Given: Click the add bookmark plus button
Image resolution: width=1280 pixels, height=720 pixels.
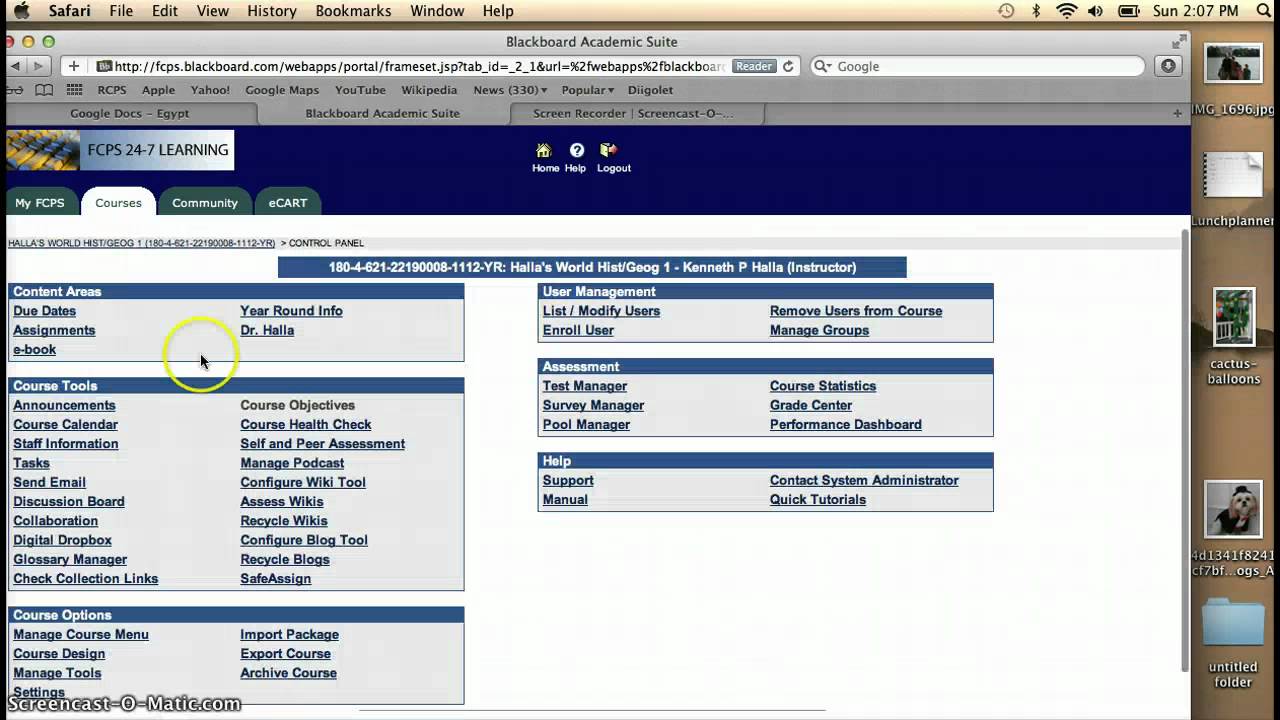Looking at the screenshot, I should pos(74,66).
